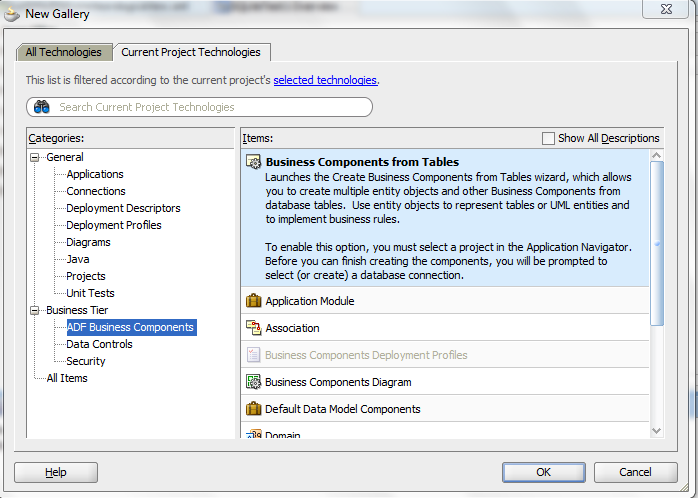Focus the Search Current Project Technologies field

[199, 107]
